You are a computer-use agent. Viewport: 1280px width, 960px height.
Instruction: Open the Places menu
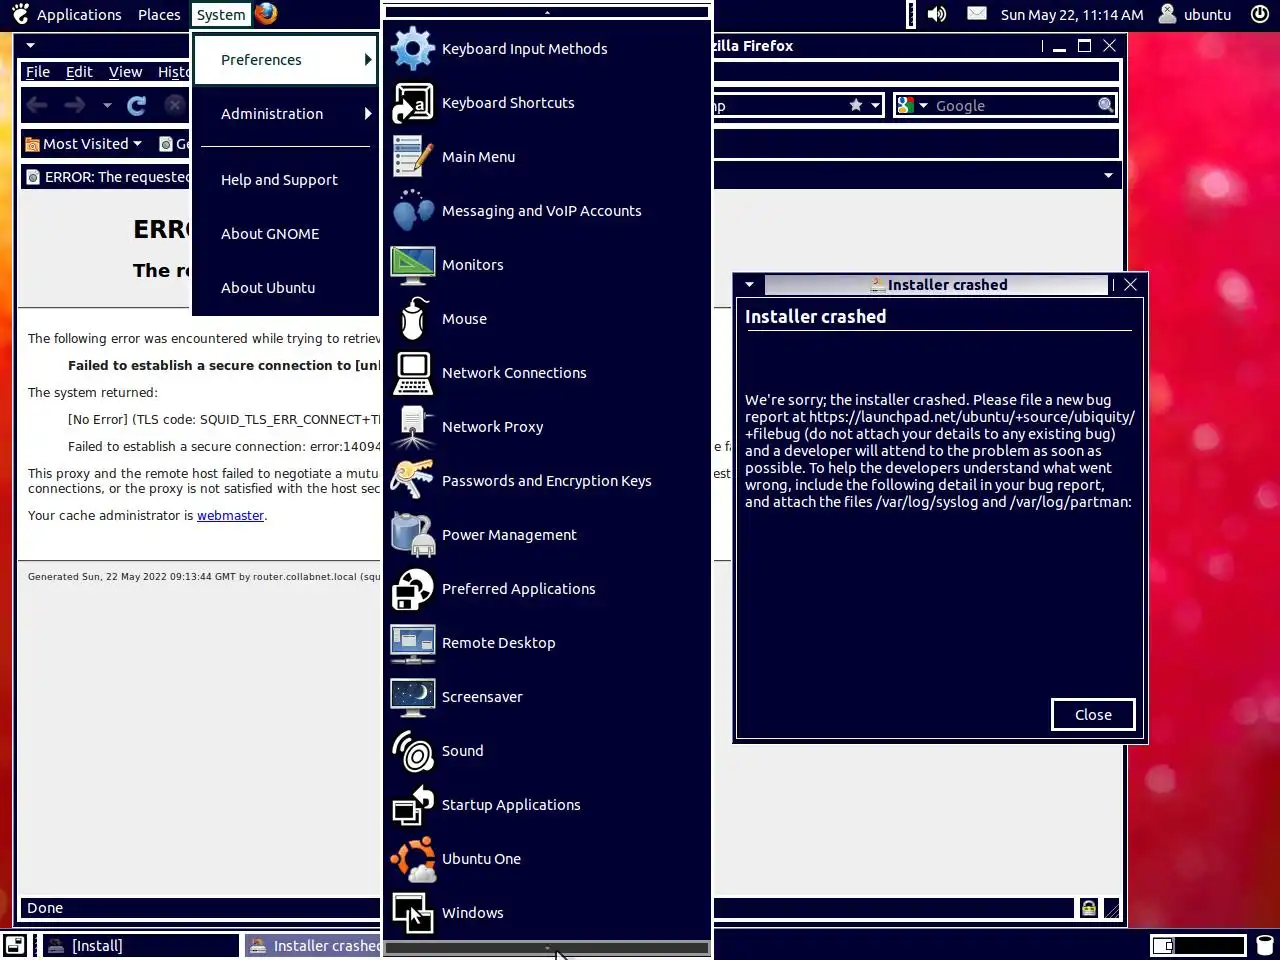(x=159, y=14)
